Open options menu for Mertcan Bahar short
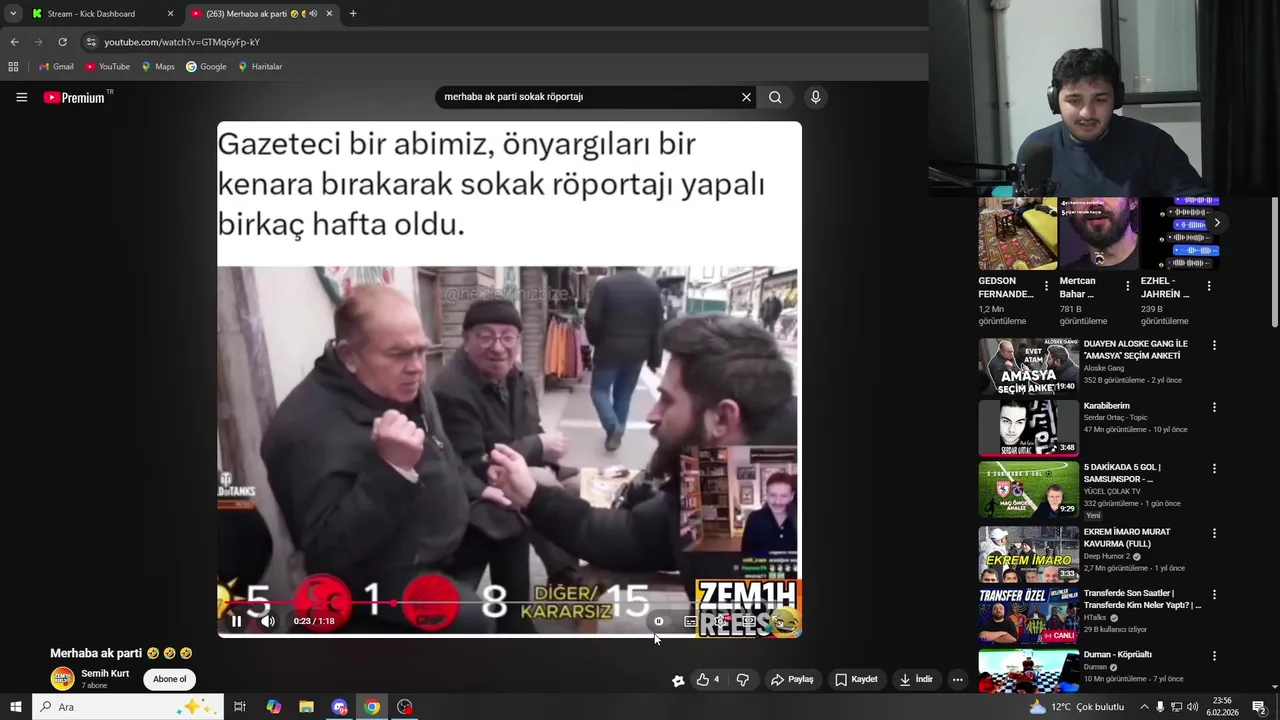This screenshot has height=720, width=1280. click(x=1127, y=286)
